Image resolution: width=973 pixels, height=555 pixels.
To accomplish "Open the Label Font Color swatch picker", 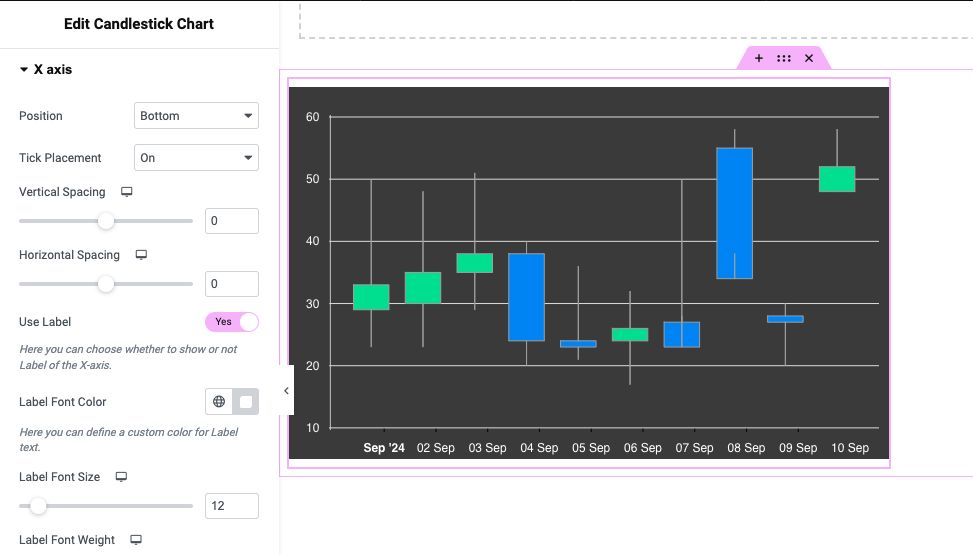I will 246,402.
